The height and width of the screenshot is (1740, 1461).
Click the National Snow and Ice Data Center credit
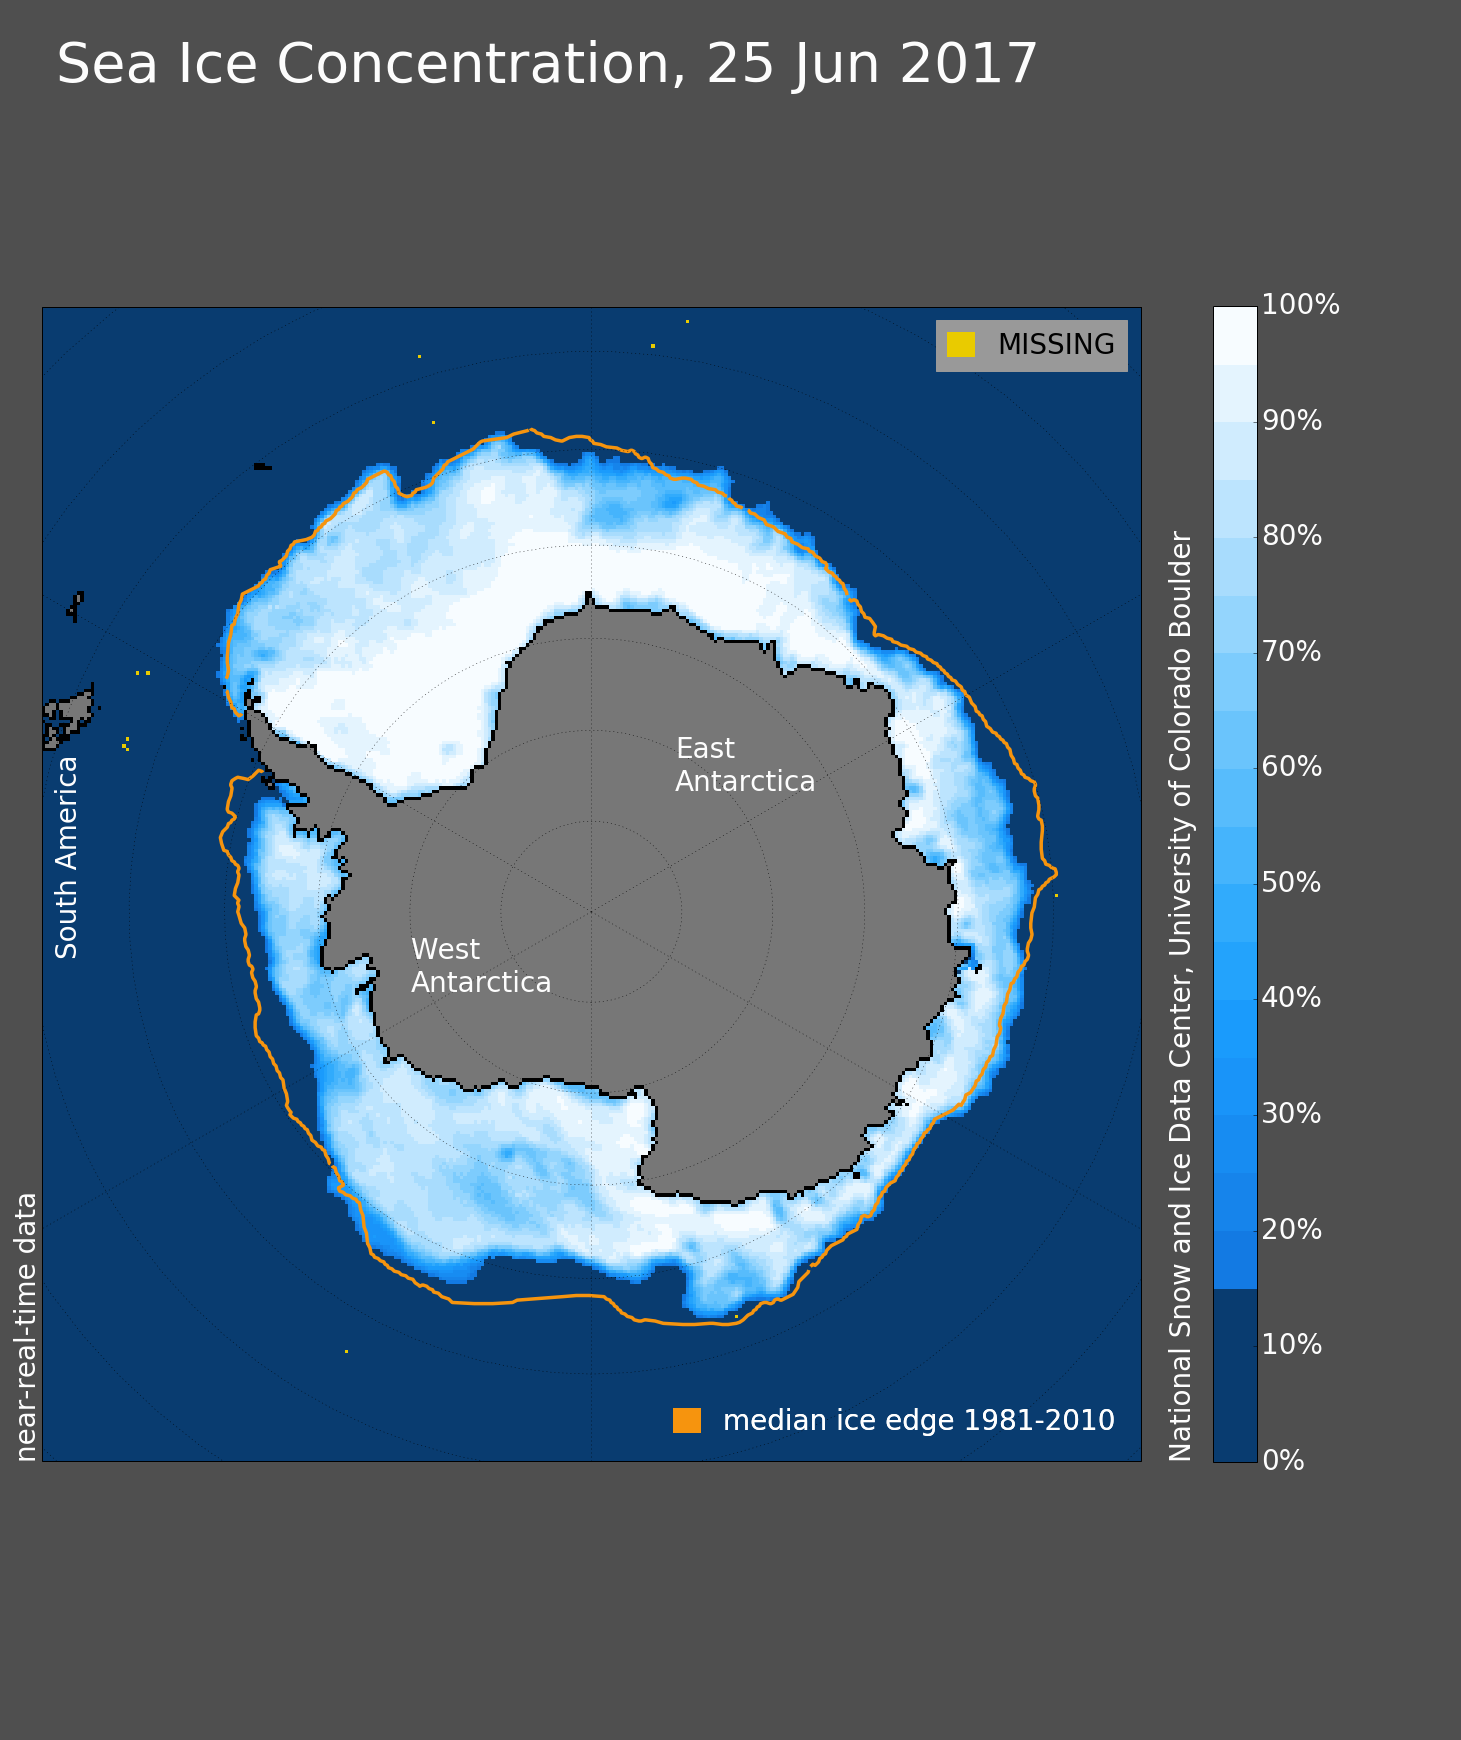point(1181,995)
